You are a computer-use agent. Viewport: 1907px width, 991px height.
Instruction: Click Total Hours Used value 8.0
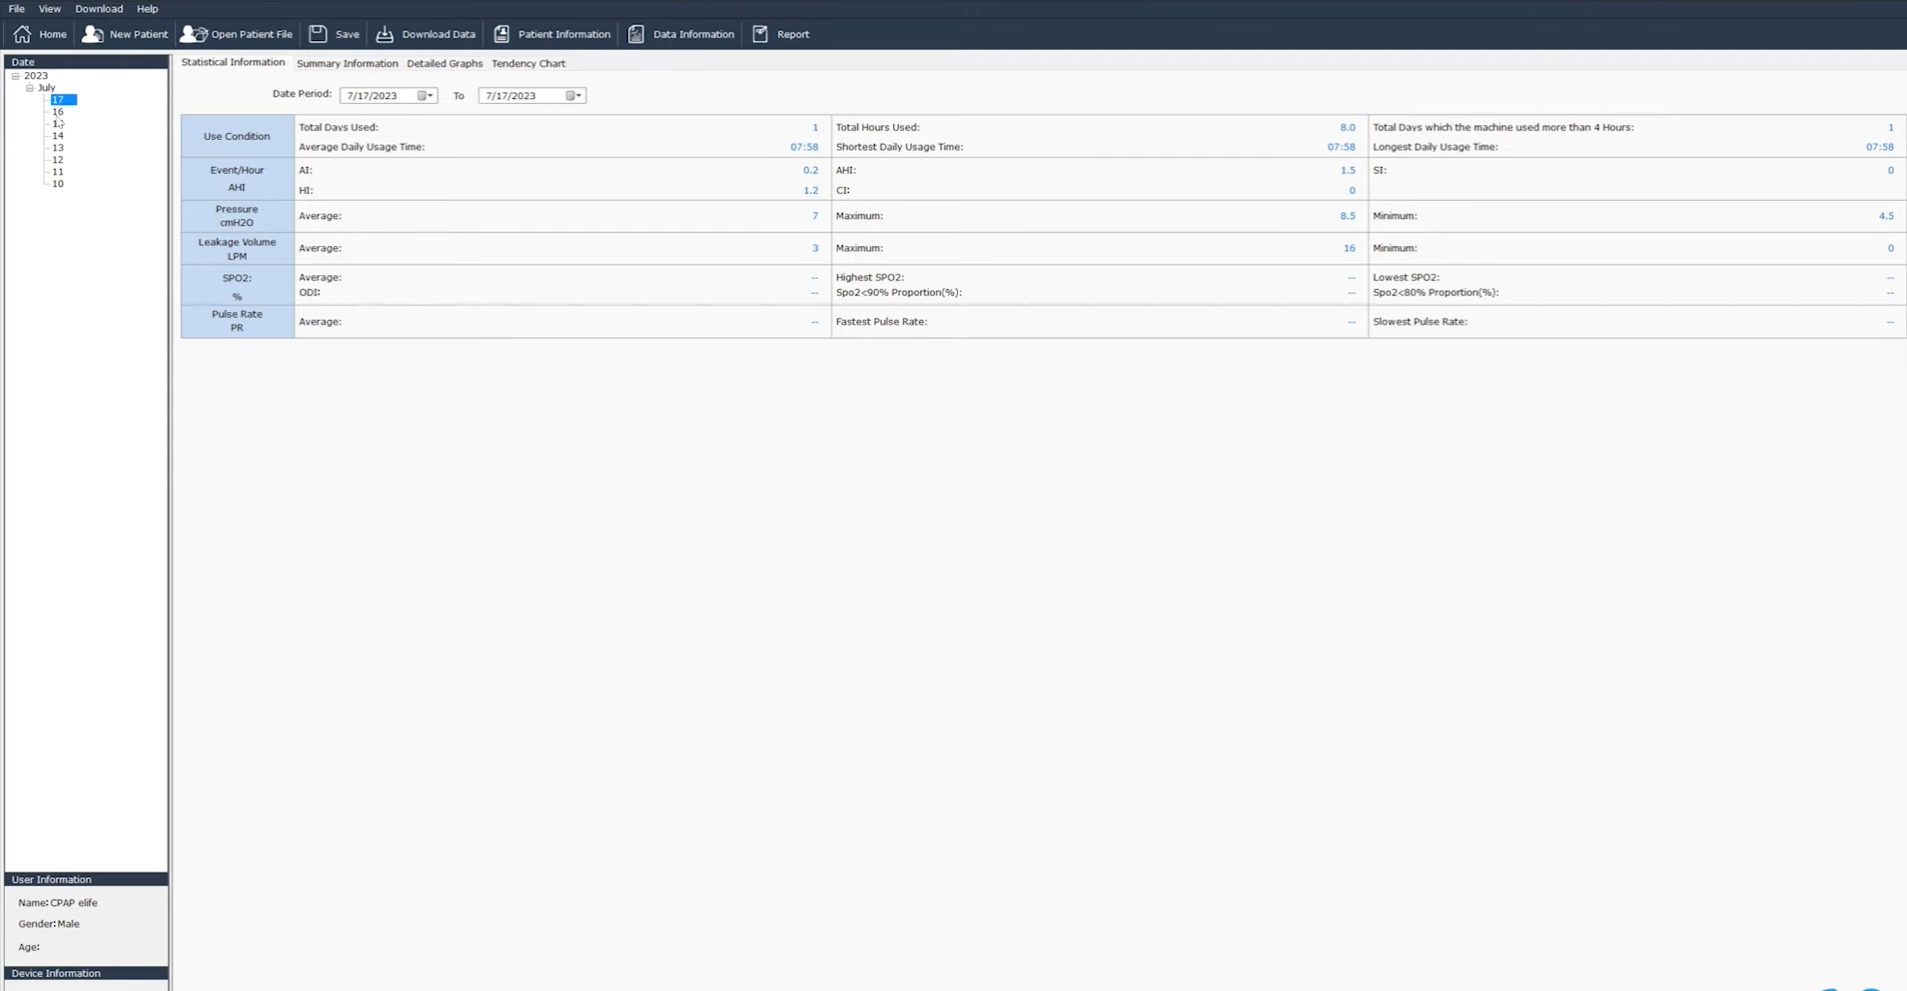tap(1348, 127)
